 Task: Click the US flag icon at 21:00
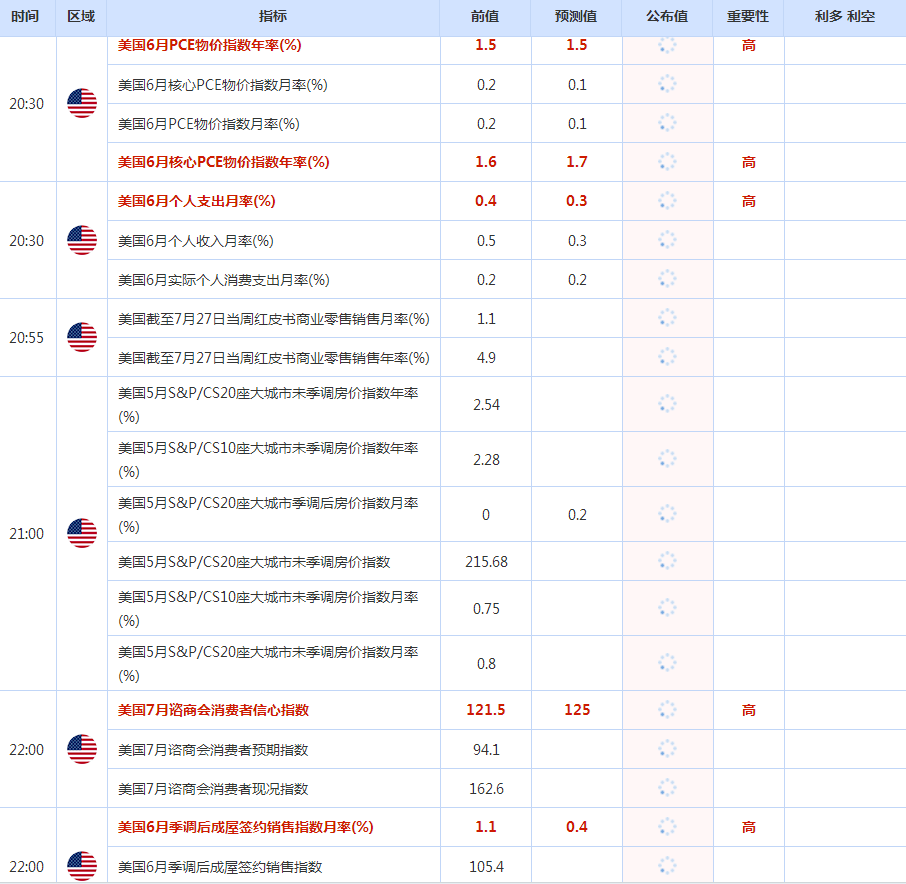[82, 533]
